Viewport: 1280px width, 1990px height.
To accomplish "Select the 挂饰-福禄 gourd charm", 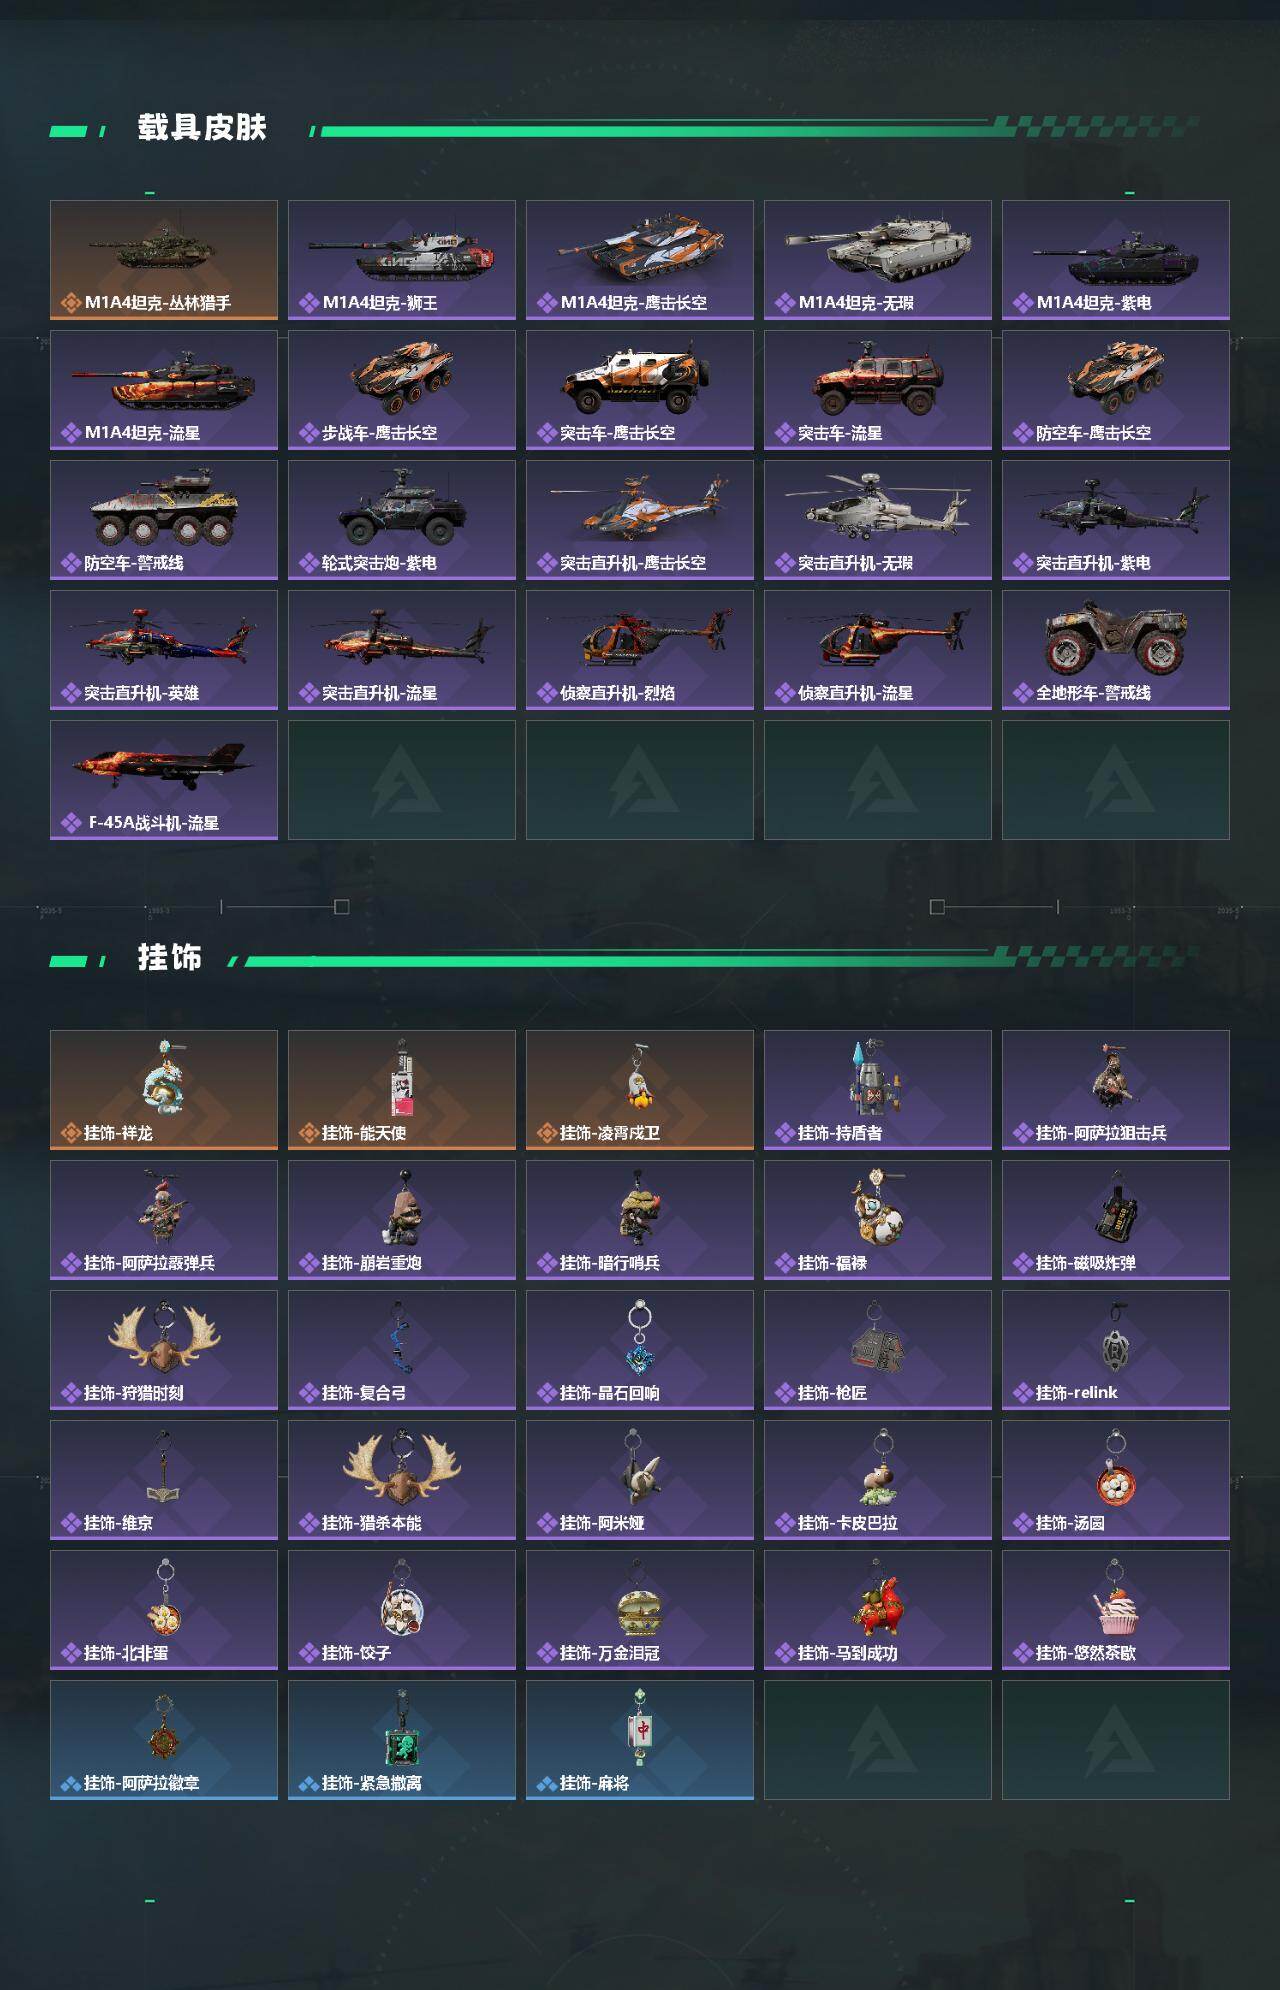I will point(878,1220).
